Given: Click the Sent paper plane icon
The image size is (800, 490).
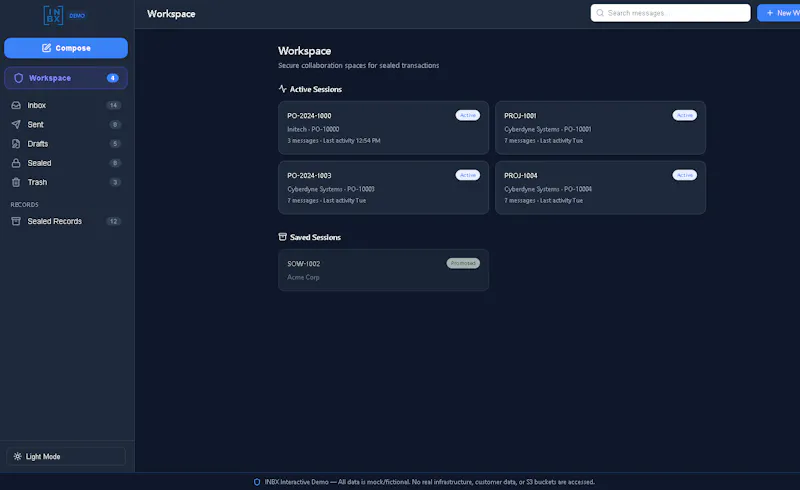Looking at the screenshot, I should [x=16, y=125].
